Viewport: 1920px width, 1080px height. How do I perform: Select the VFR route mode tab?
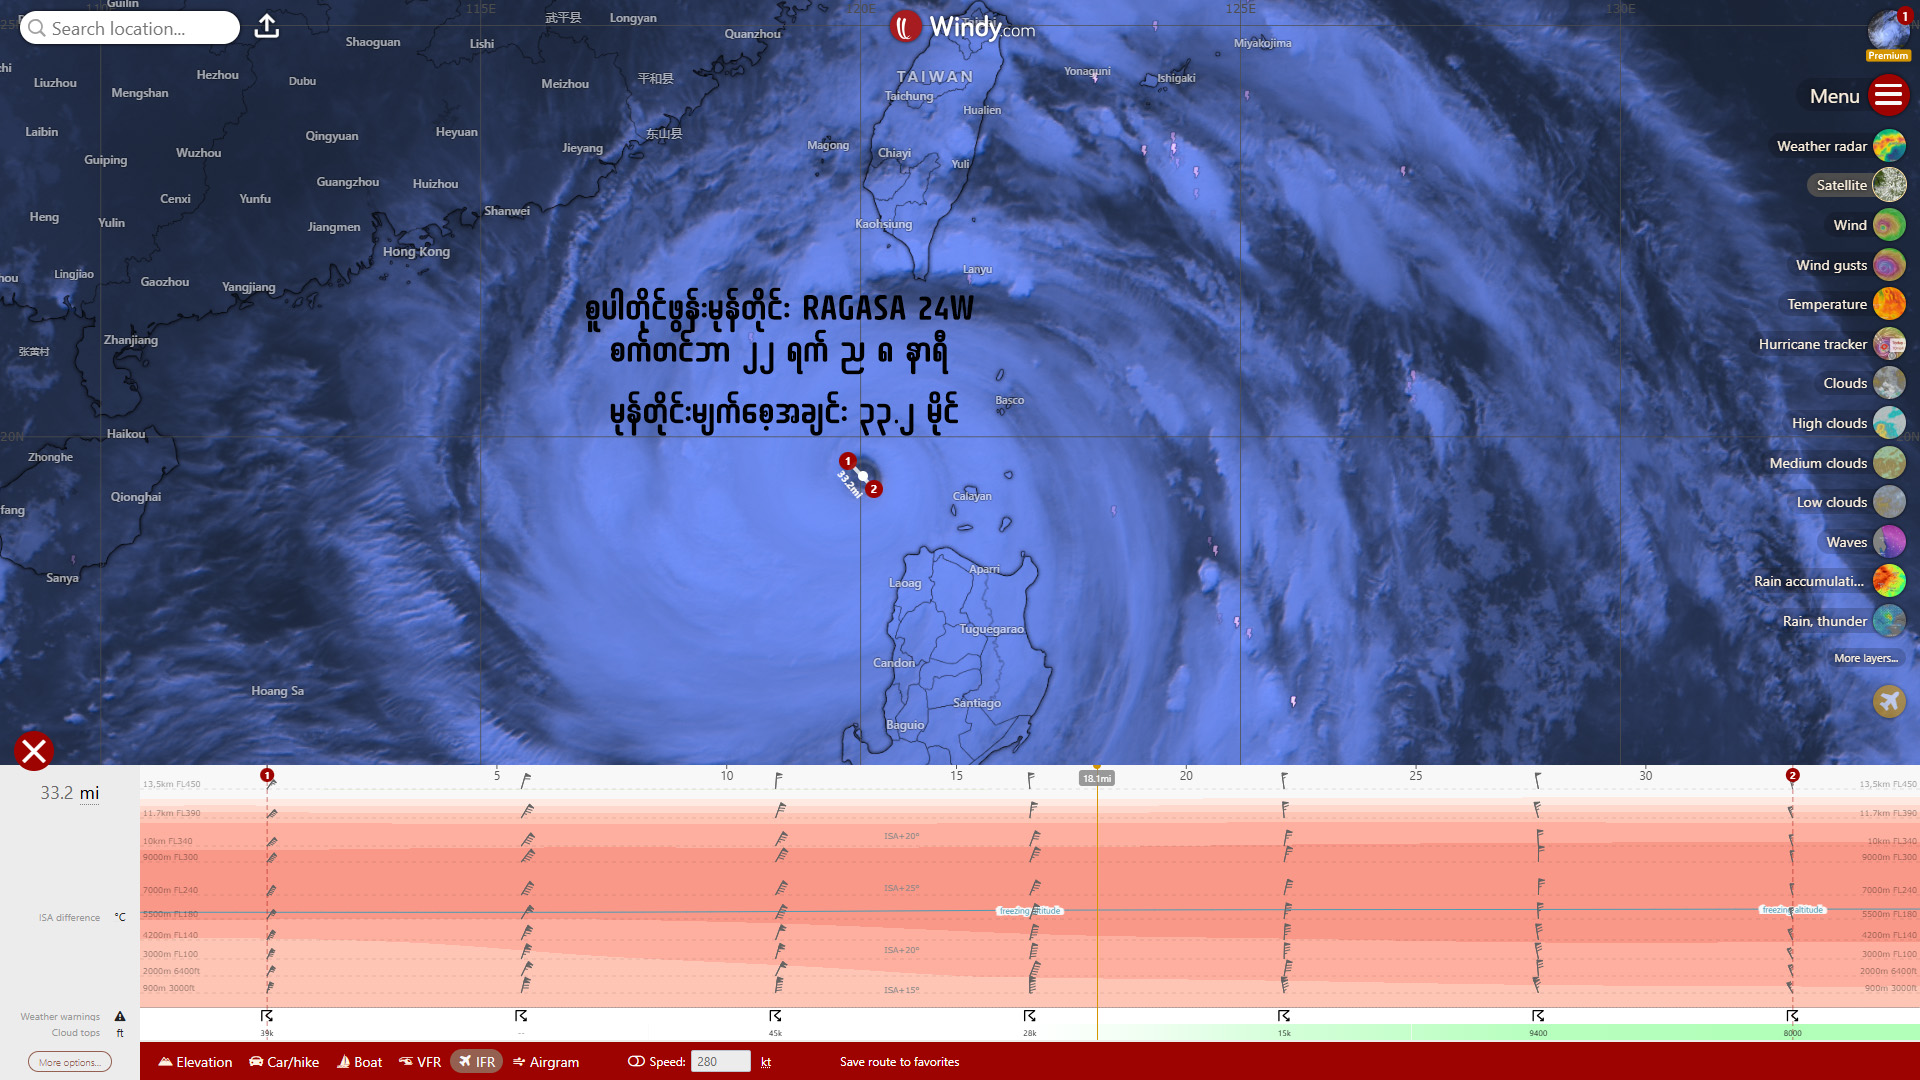click(x=420, y=1062)
